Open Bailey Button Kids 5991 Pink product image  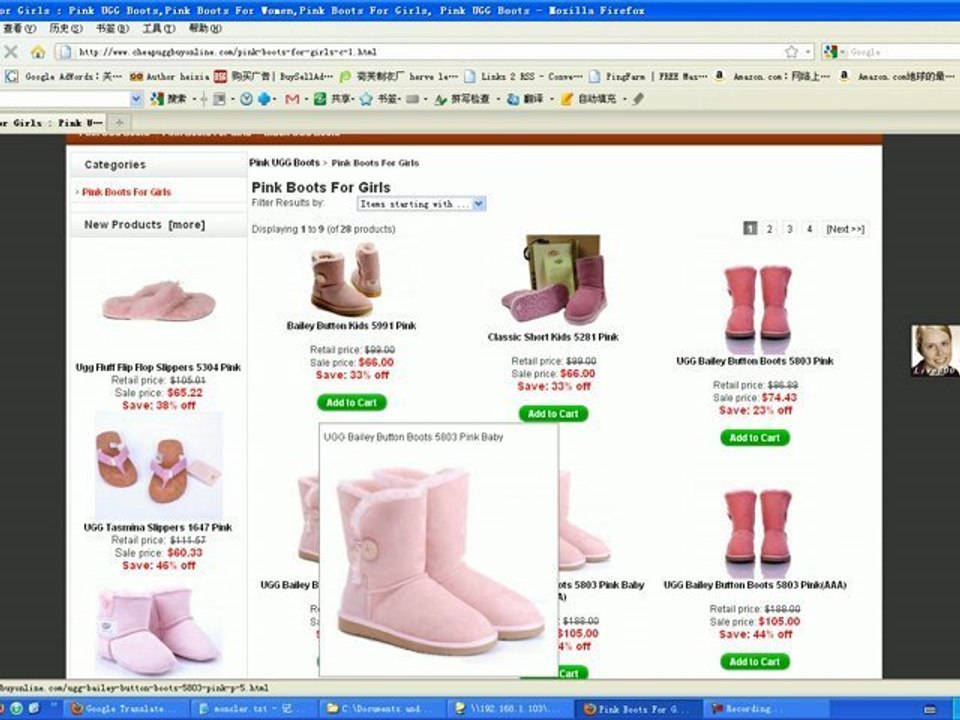346,279
